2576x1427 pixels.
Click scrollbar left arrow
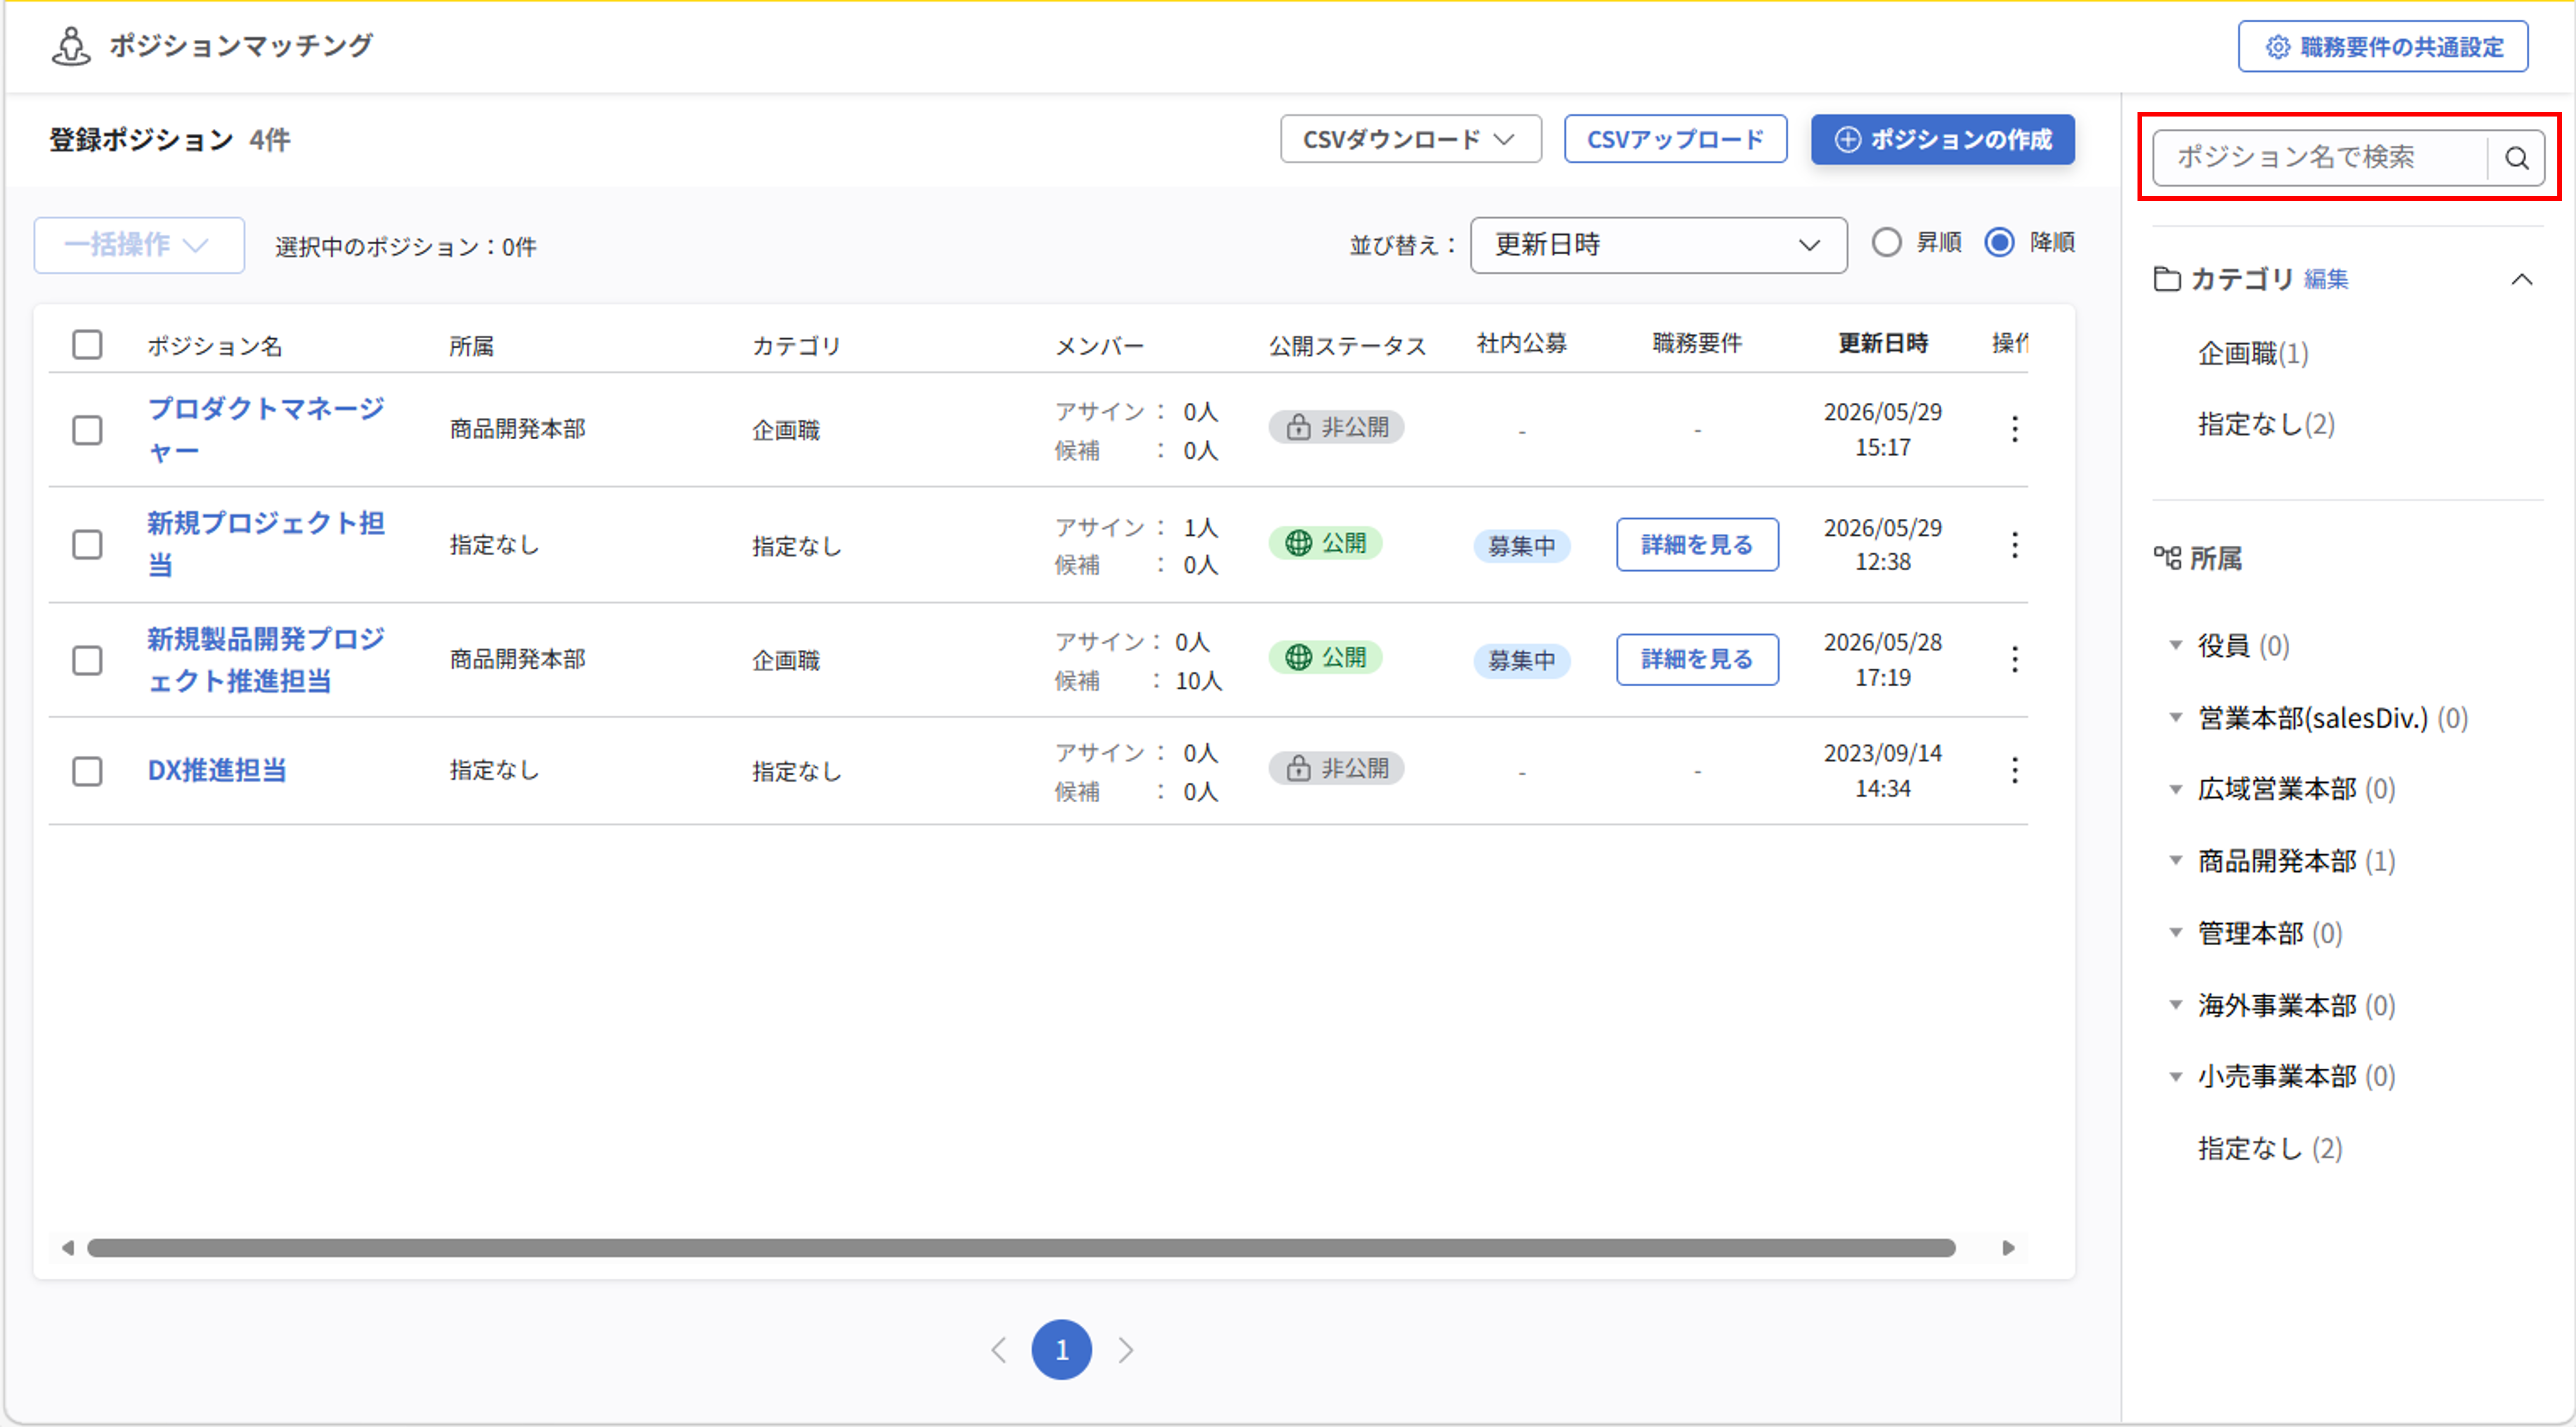tap(67, 1247)
